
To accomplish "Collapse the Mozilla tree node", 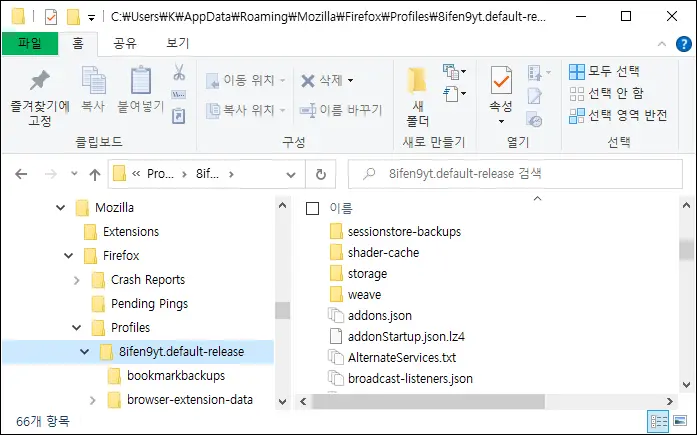I will tap(60, 208).
